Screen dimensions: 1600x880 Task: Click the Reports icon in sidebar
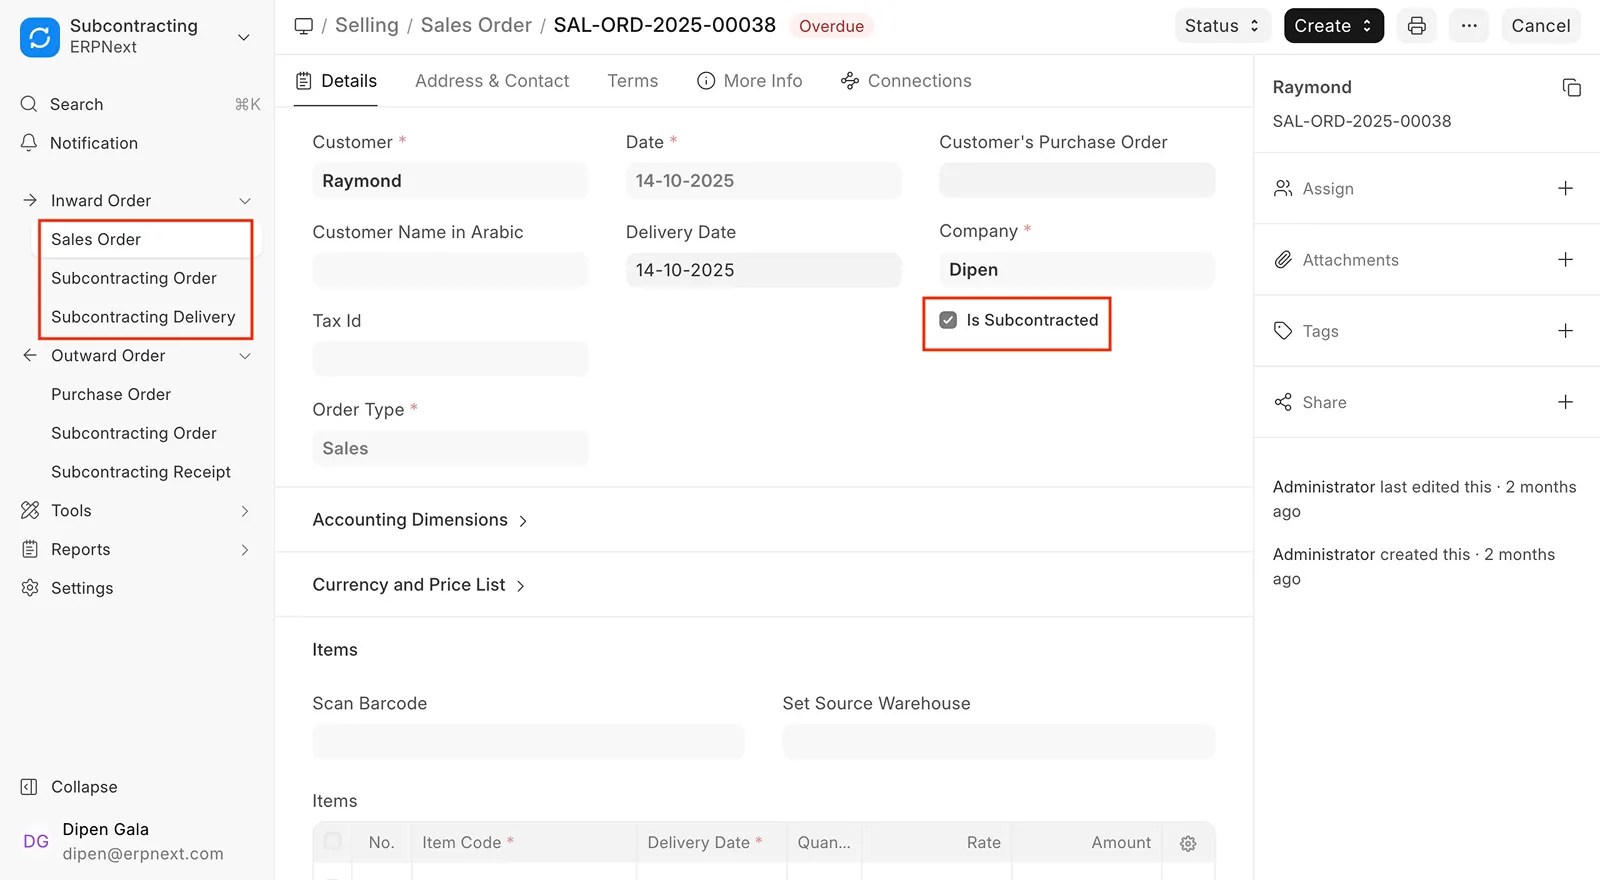[30, 549]
